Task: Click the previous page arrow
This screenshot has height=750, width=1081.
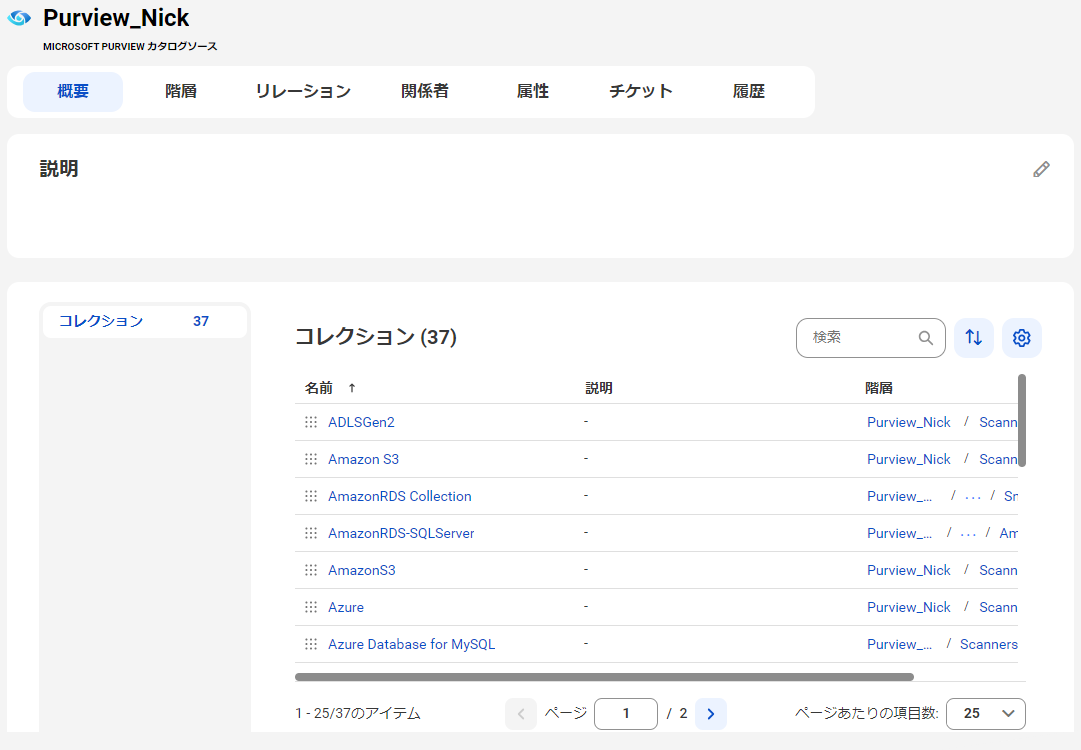Action: pos(521,713)
